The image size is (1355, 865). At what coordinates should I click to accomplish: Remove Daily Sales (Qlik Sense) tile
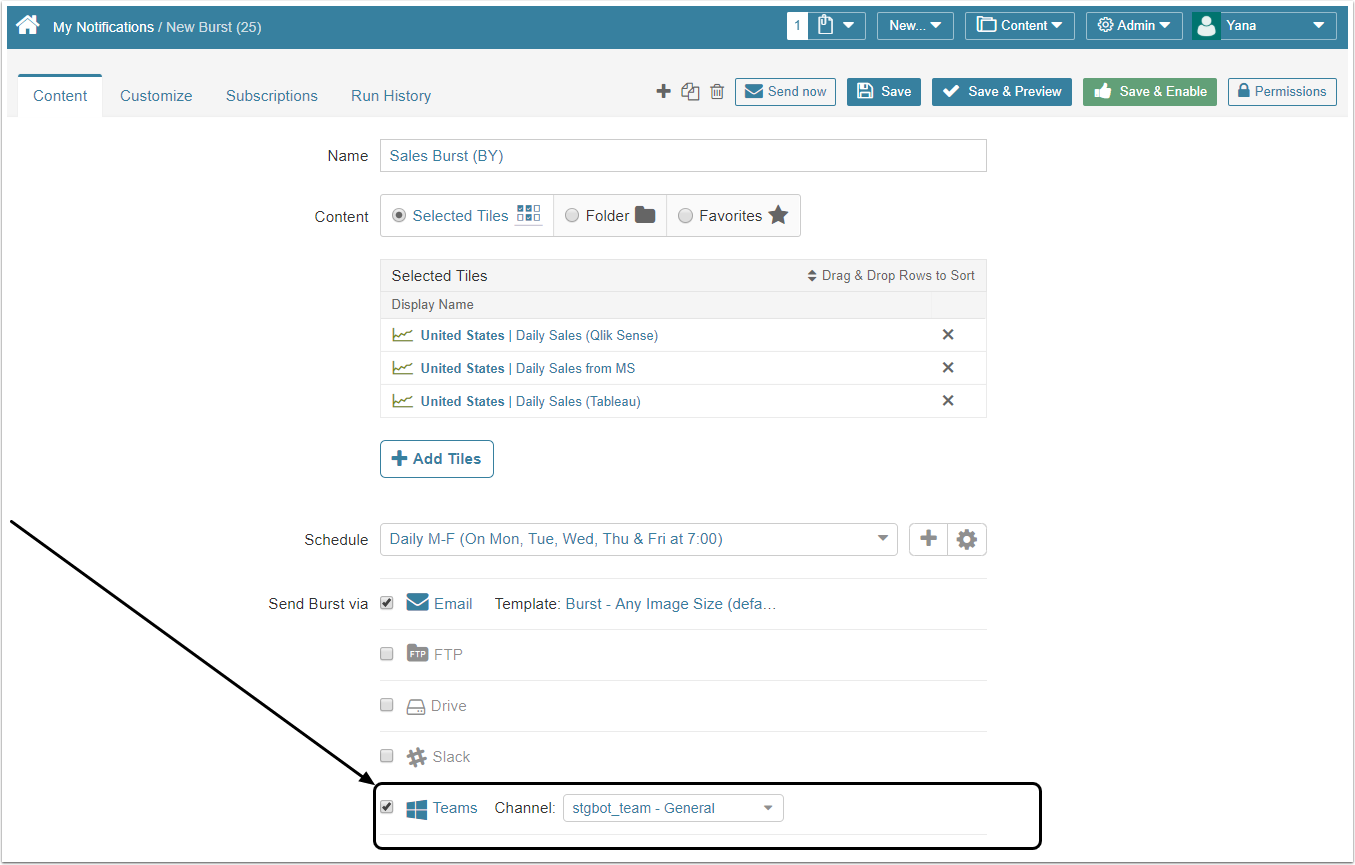(x=948, y=335)
